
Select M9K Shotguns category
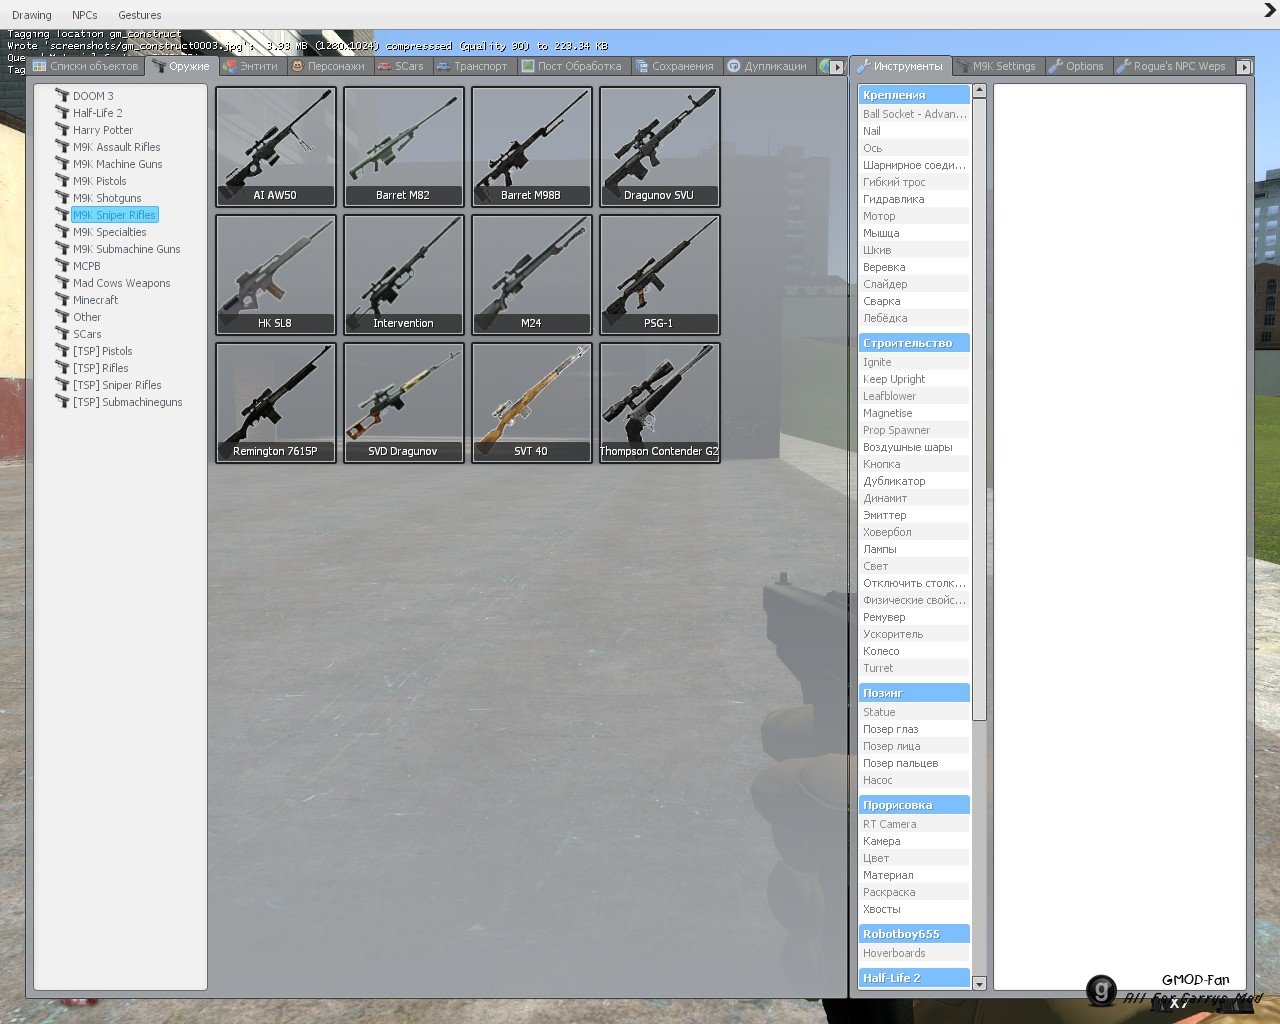pos(107,198)
